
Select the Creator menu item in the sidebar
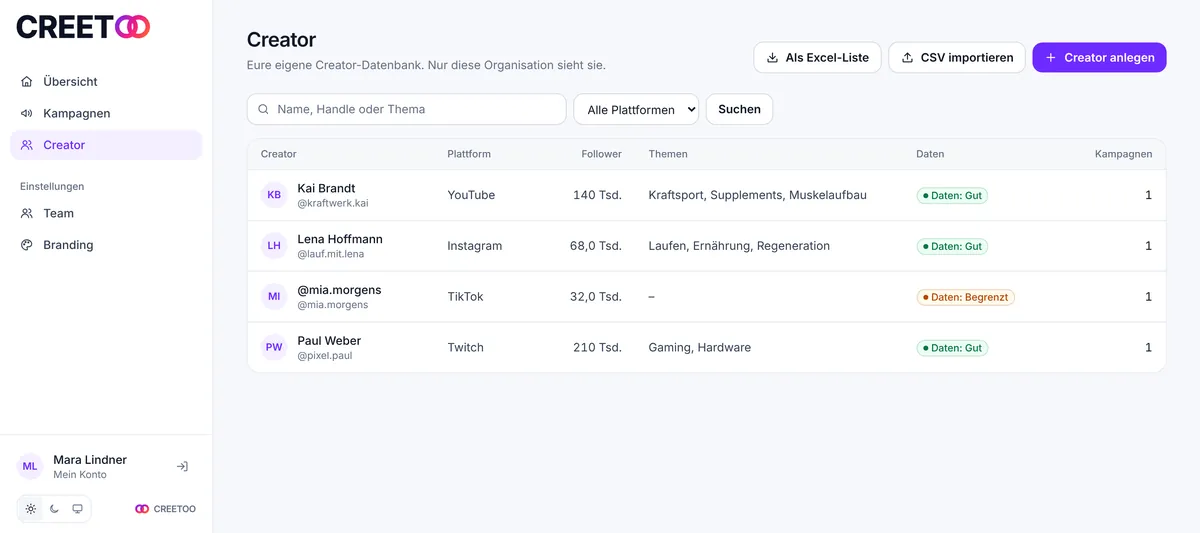pyautogui.click(x=106, y=145)
